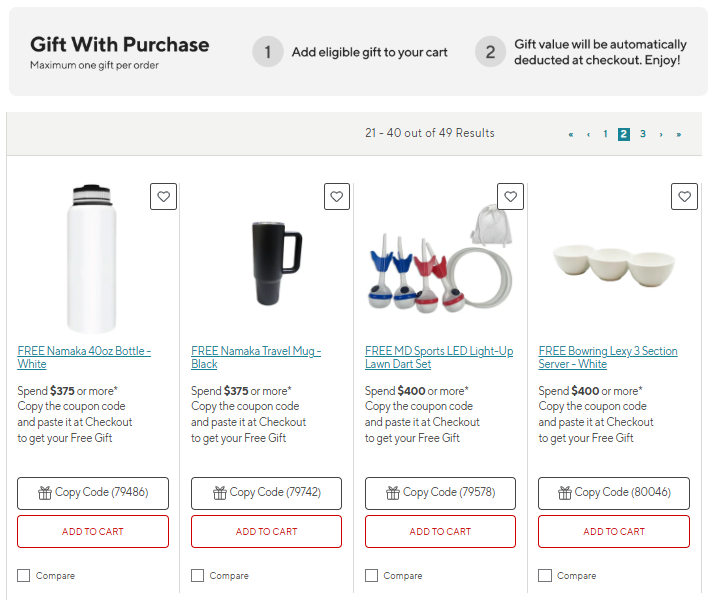Copy Code 79486 for Namaka Bottle

tap(93, 493)
